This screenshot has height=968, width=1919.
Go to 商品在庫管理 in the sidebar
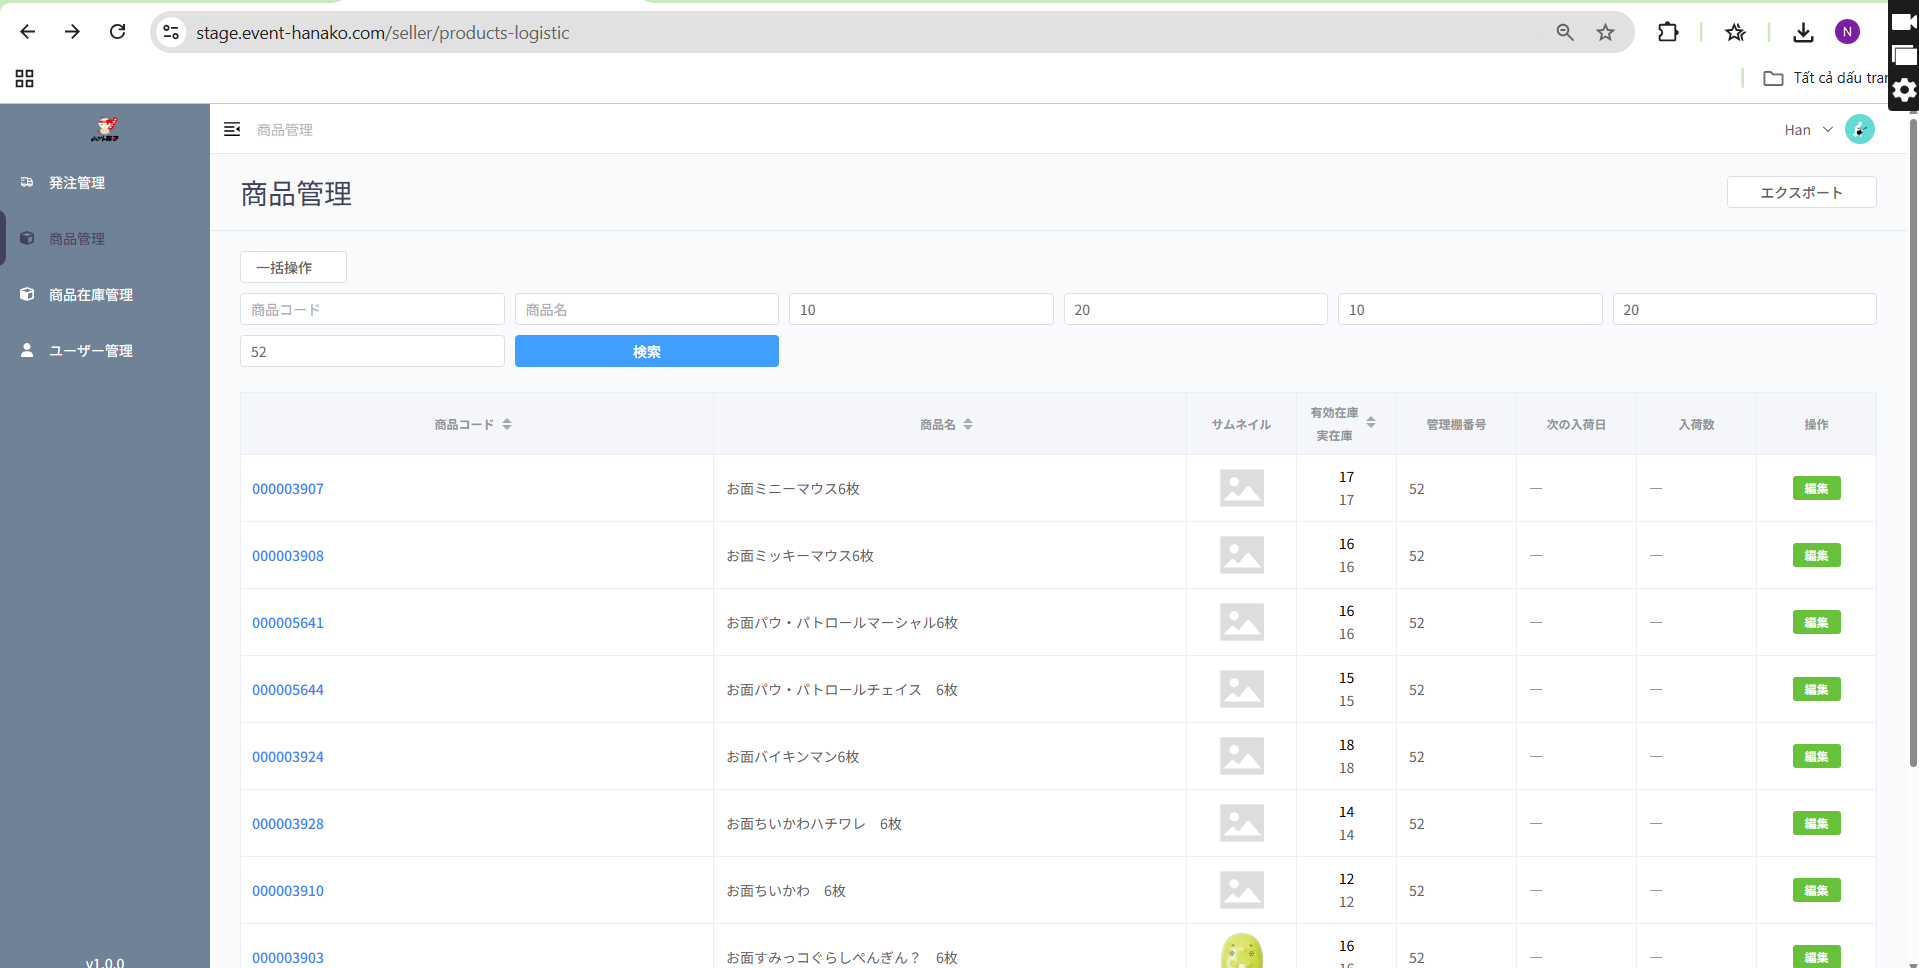click(x=91, y=295)
